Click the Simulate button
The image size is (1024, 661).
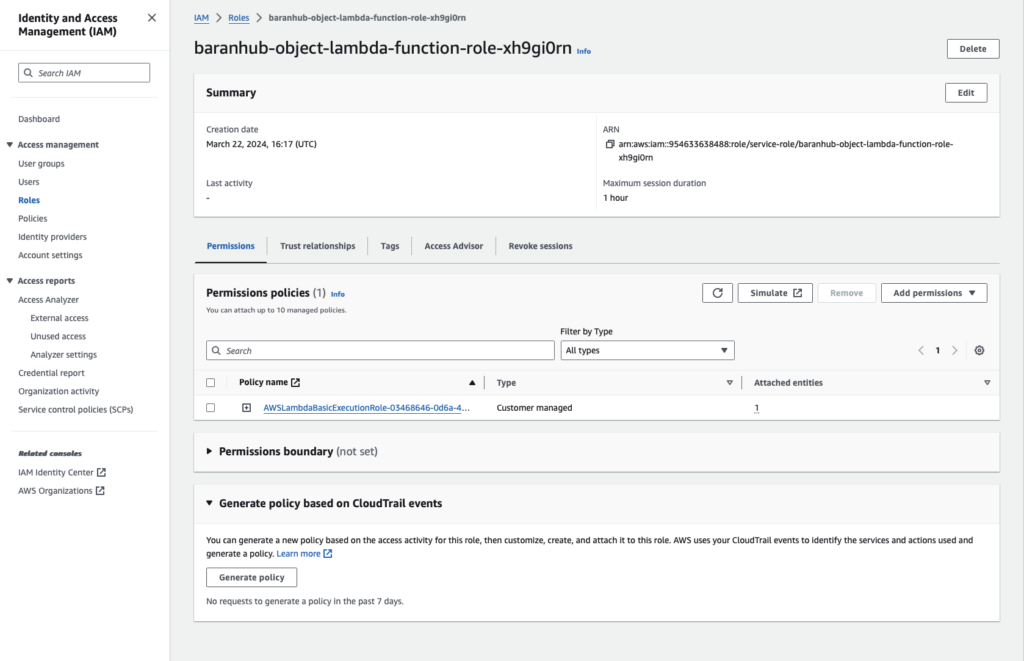tap(775, 293)
